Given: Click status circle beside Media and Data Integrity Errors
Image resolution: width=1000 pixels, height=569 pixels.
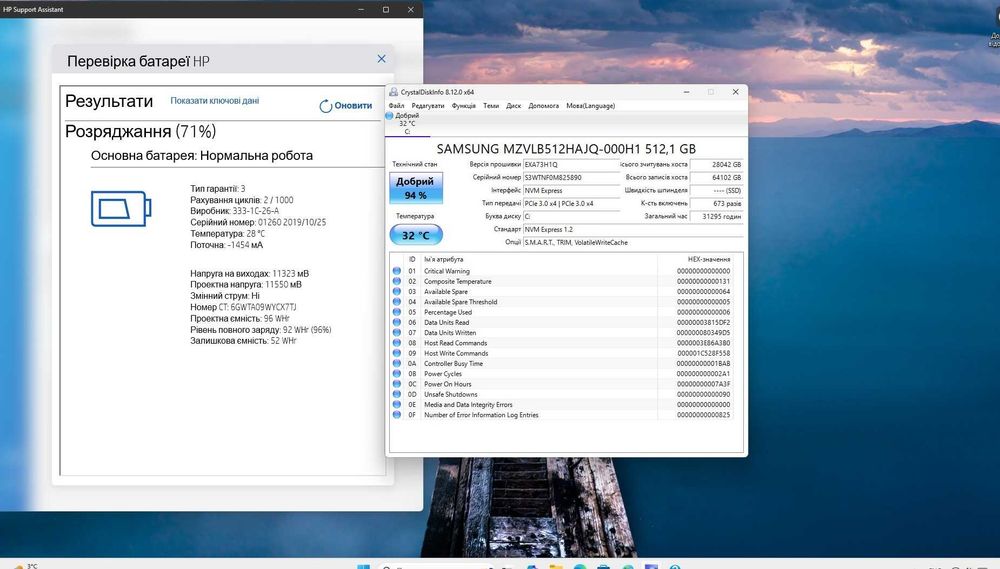Looking at the screenshot, I should pyautogui.click(x=397, y=404).
